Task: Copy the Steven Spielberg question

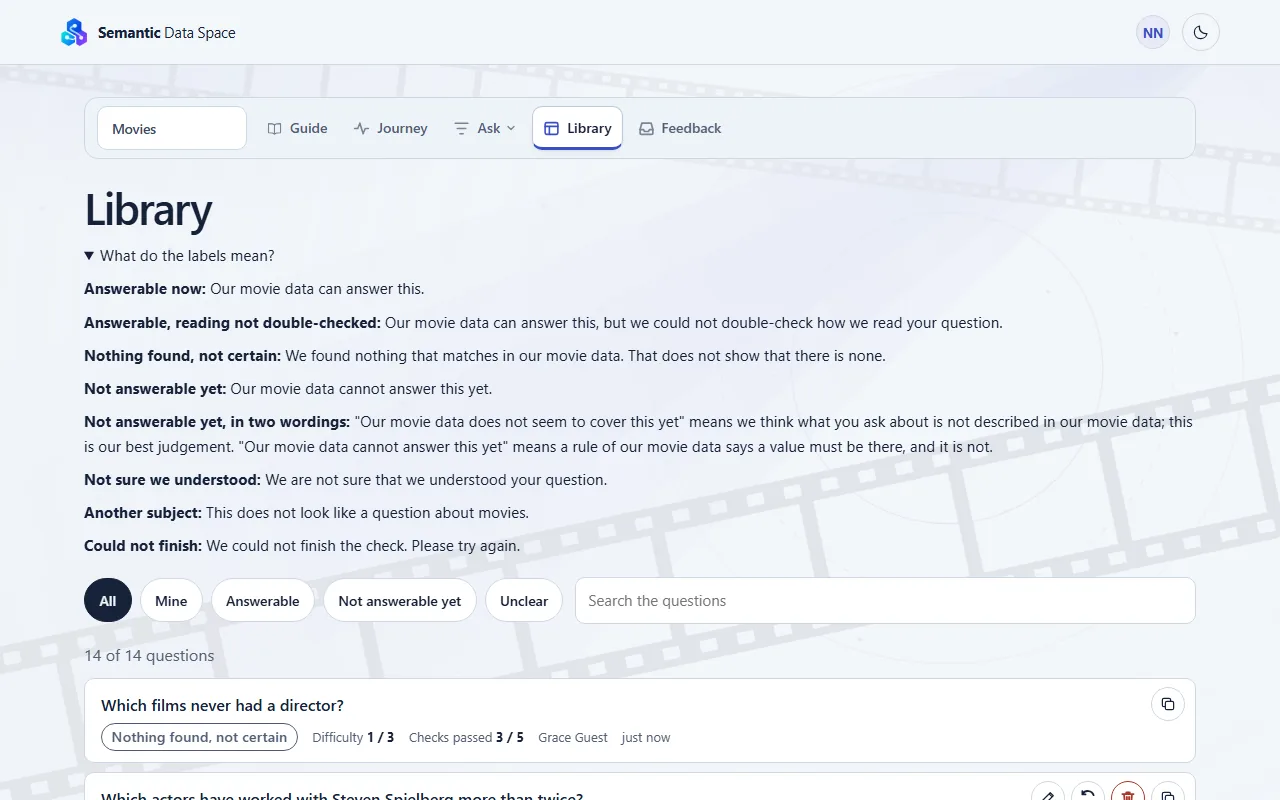Action: 1168,796
